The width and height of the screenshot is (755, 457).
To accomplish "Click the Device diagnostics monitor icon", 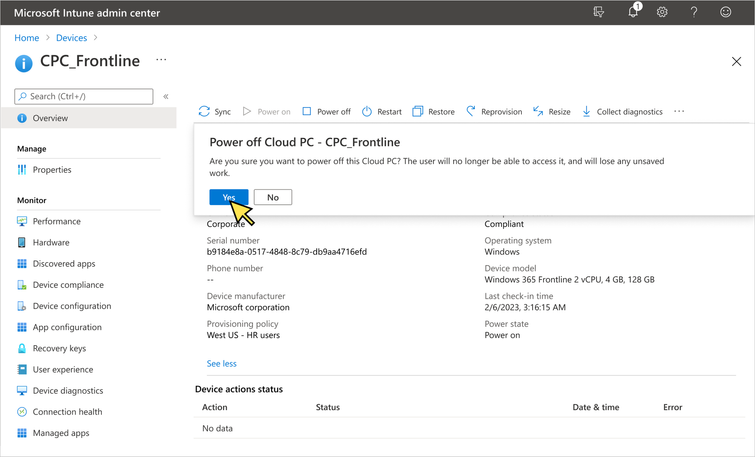I will [22, 391].
